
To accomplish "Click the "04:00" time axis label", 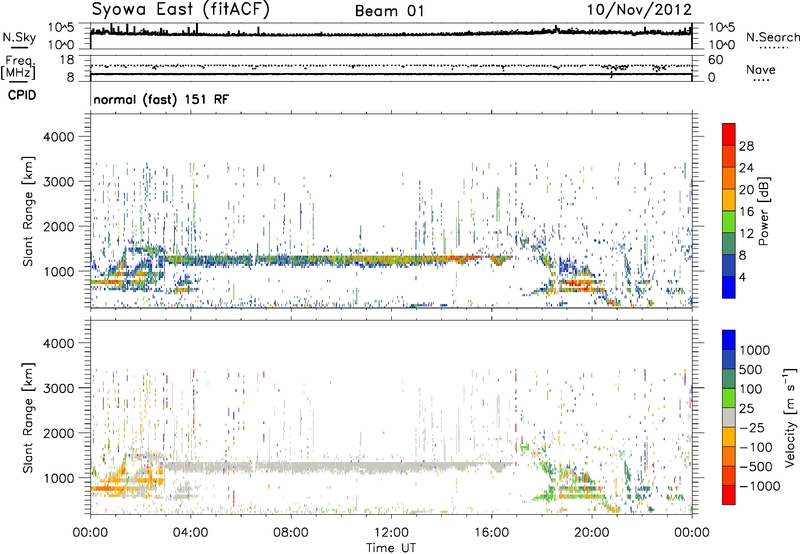I will [190, 533].
